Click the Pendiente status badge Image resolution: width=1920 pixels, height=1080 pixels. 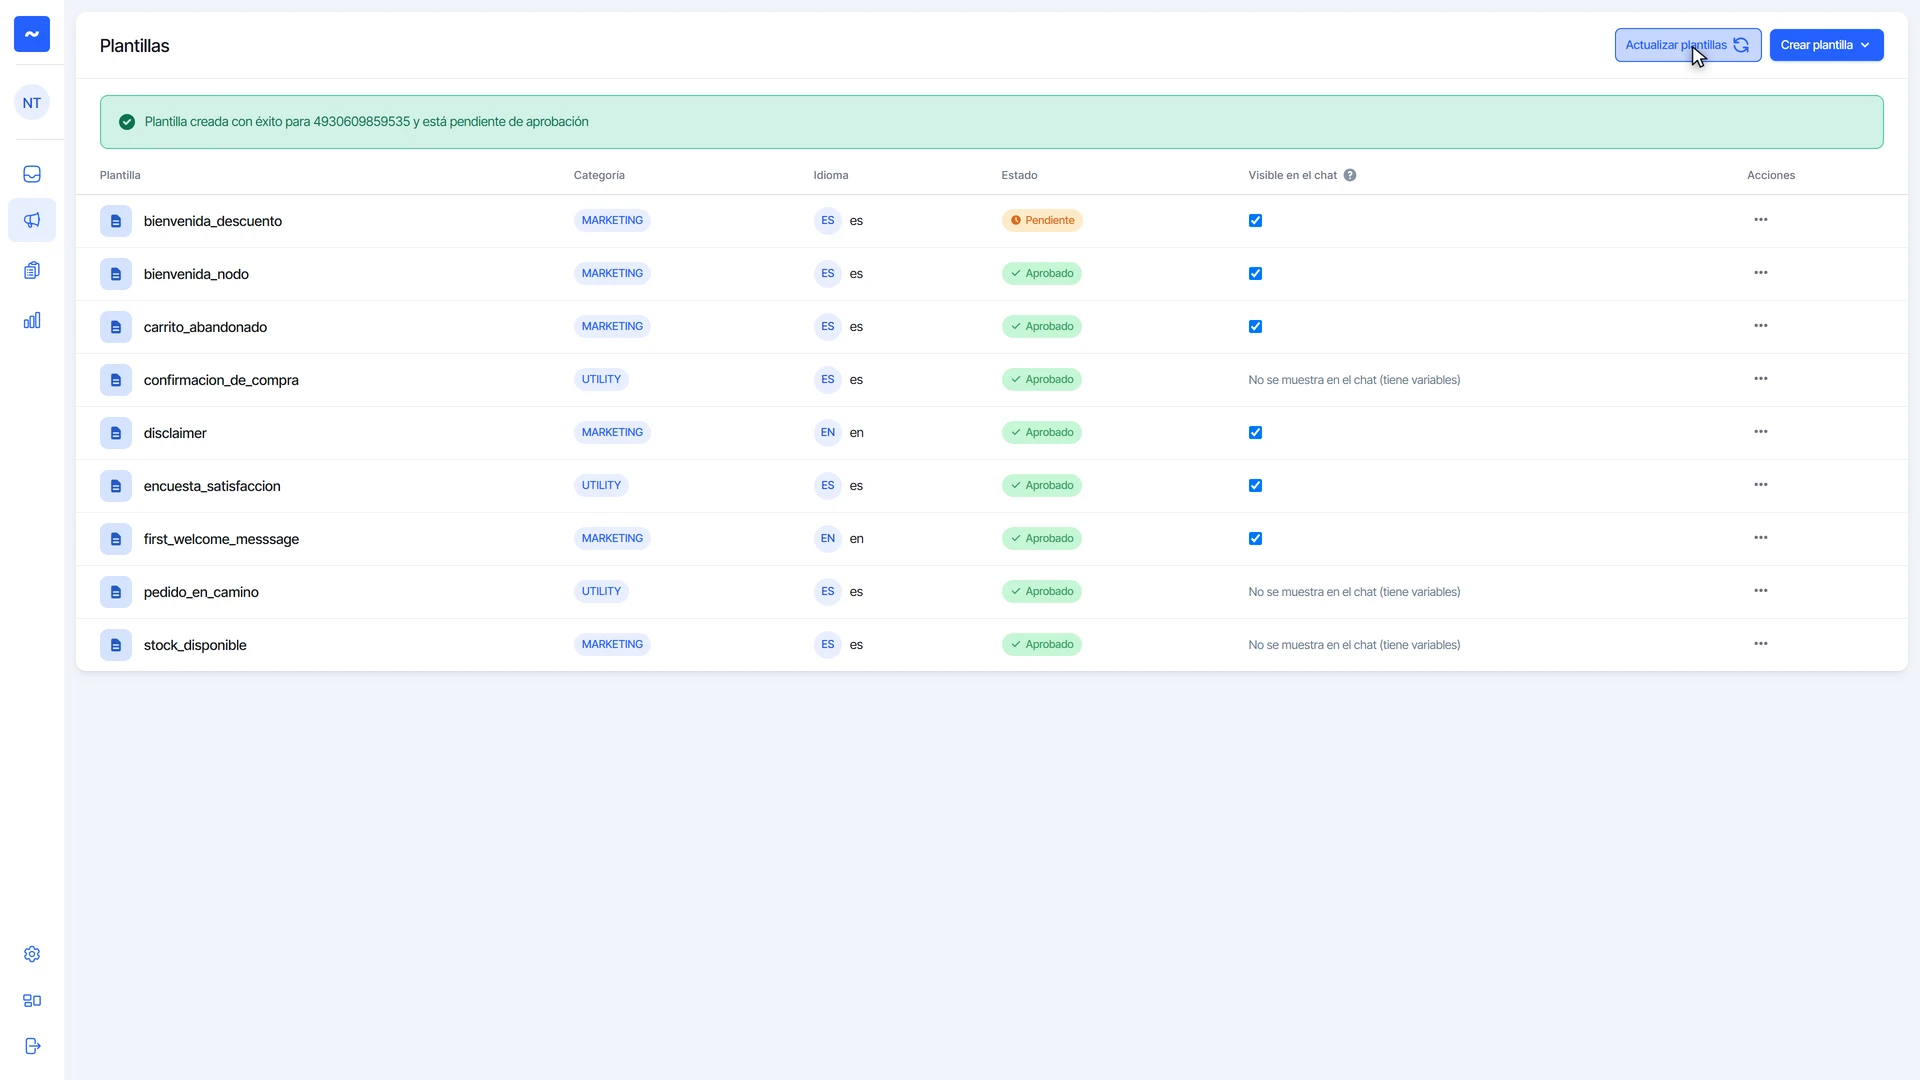(1042, 221)
